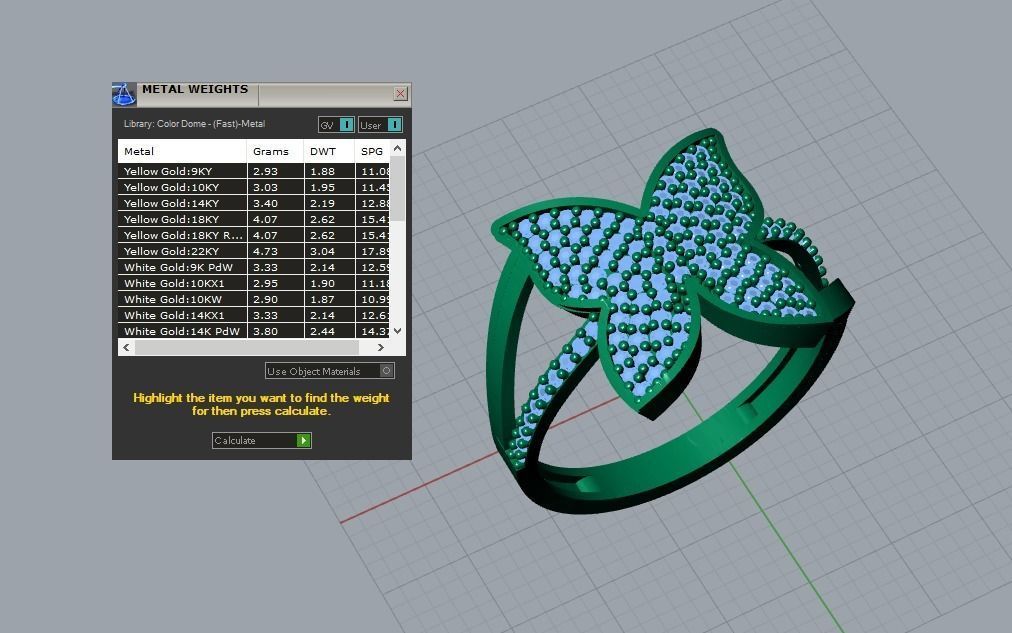Click the Metal Weights scale icon
1012x633 pixels.
click(124, 94)
